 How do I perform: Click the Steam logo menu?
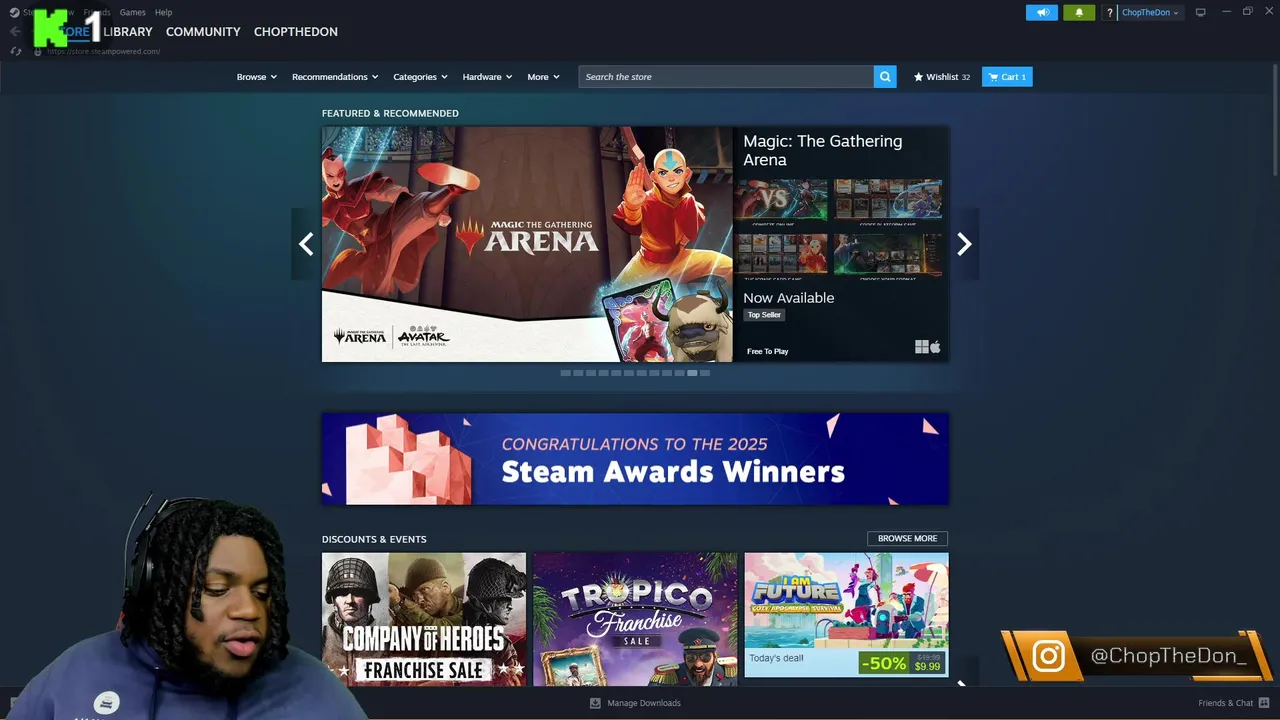point(15,12)
